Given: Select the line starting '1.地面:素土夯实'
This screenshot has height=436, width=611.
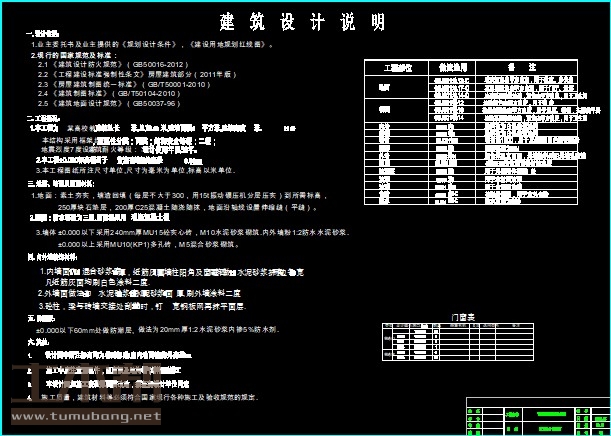Looking at the screenshot, I should (179, 196).
